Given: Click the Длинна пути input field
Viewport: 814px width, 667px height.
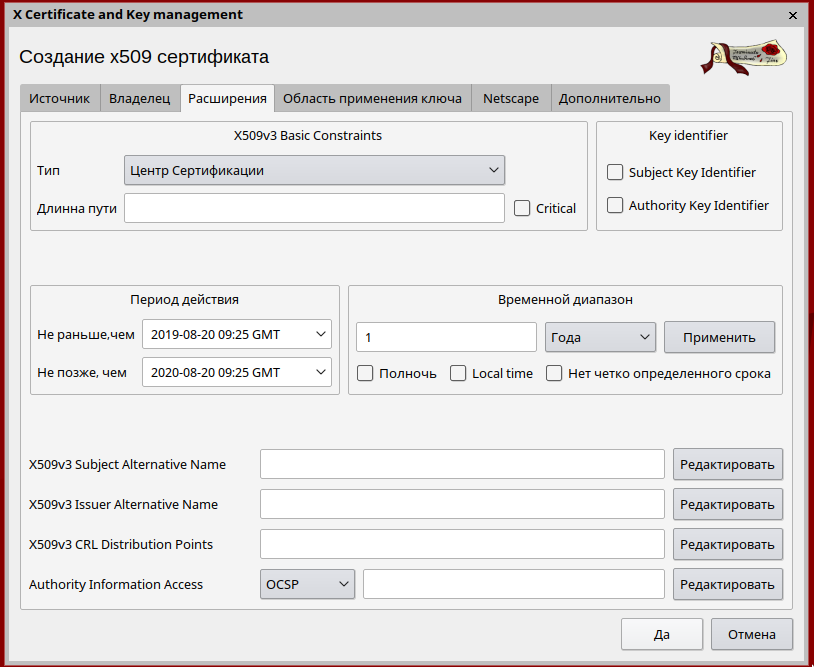Looking at the screenshot, I should [314, 208].
